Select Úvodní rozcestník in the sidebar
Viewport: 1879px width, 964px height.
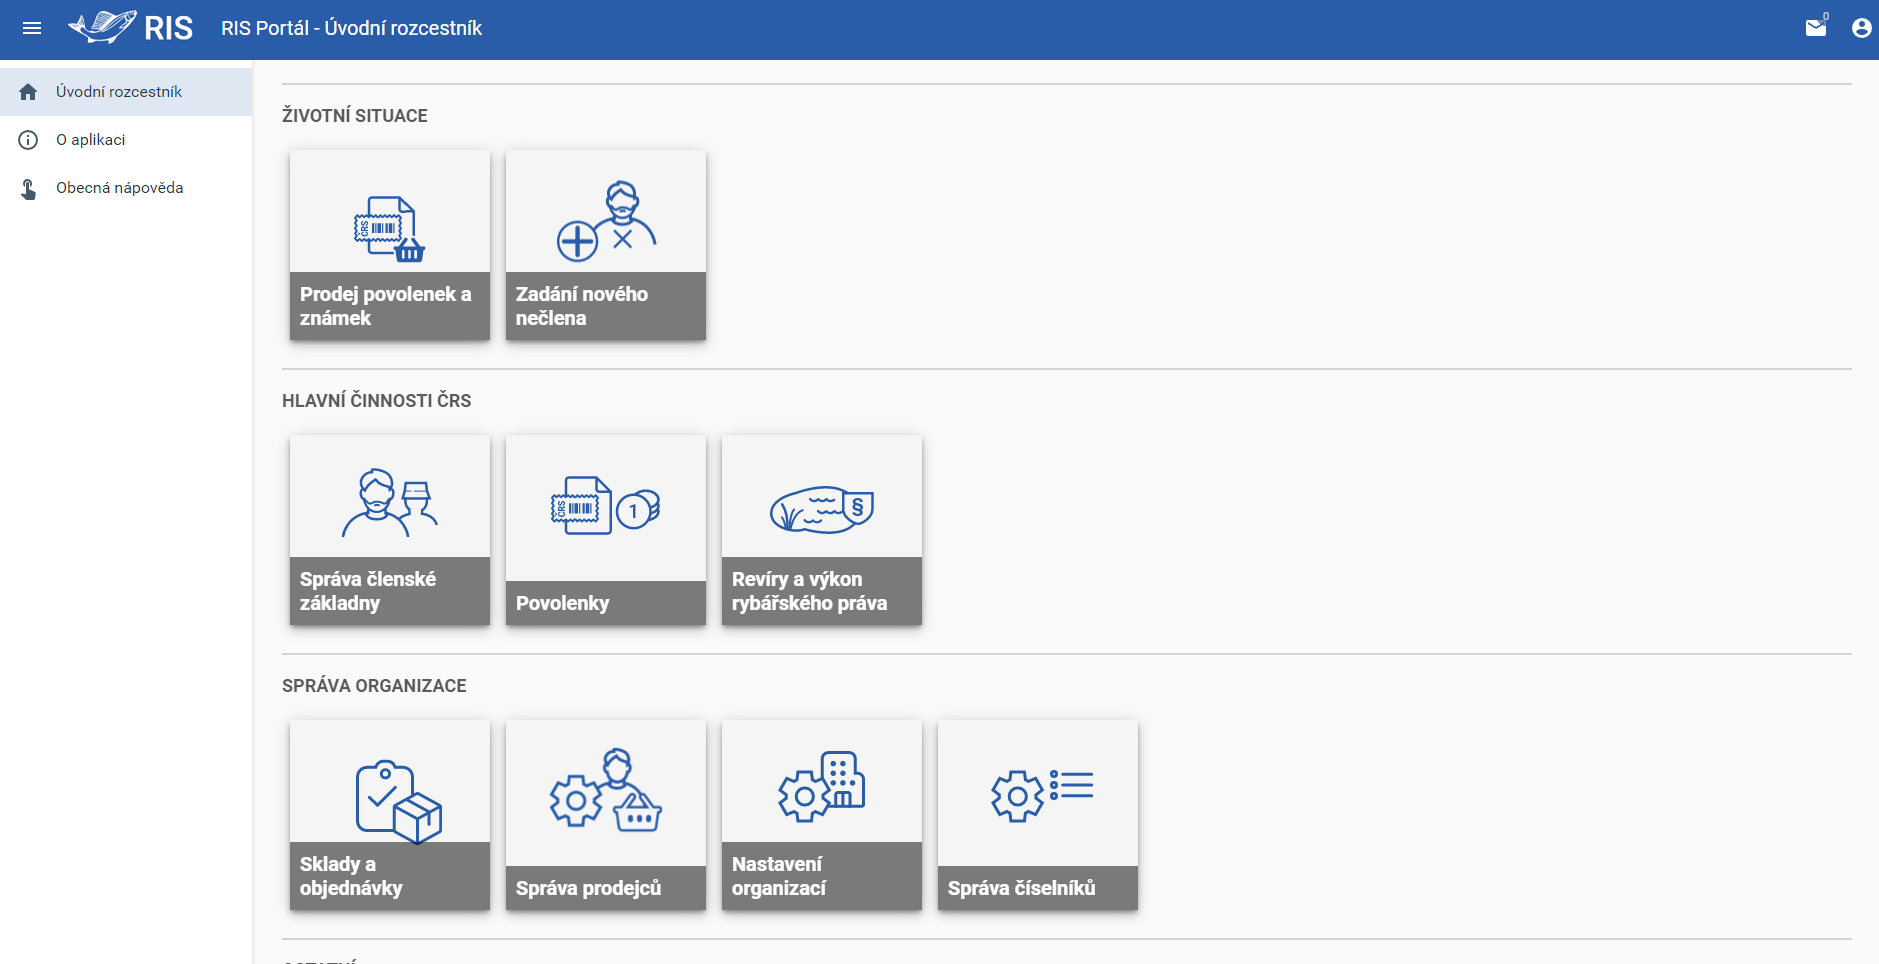click(x=119, y=92)
